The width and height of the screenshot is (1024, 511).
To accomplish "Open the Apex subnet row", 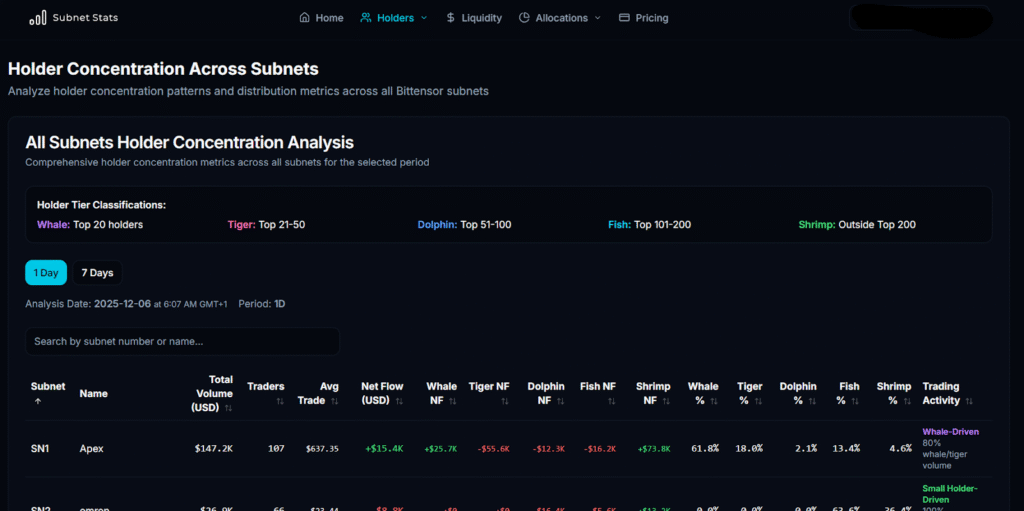I will (x=92, y=449).
